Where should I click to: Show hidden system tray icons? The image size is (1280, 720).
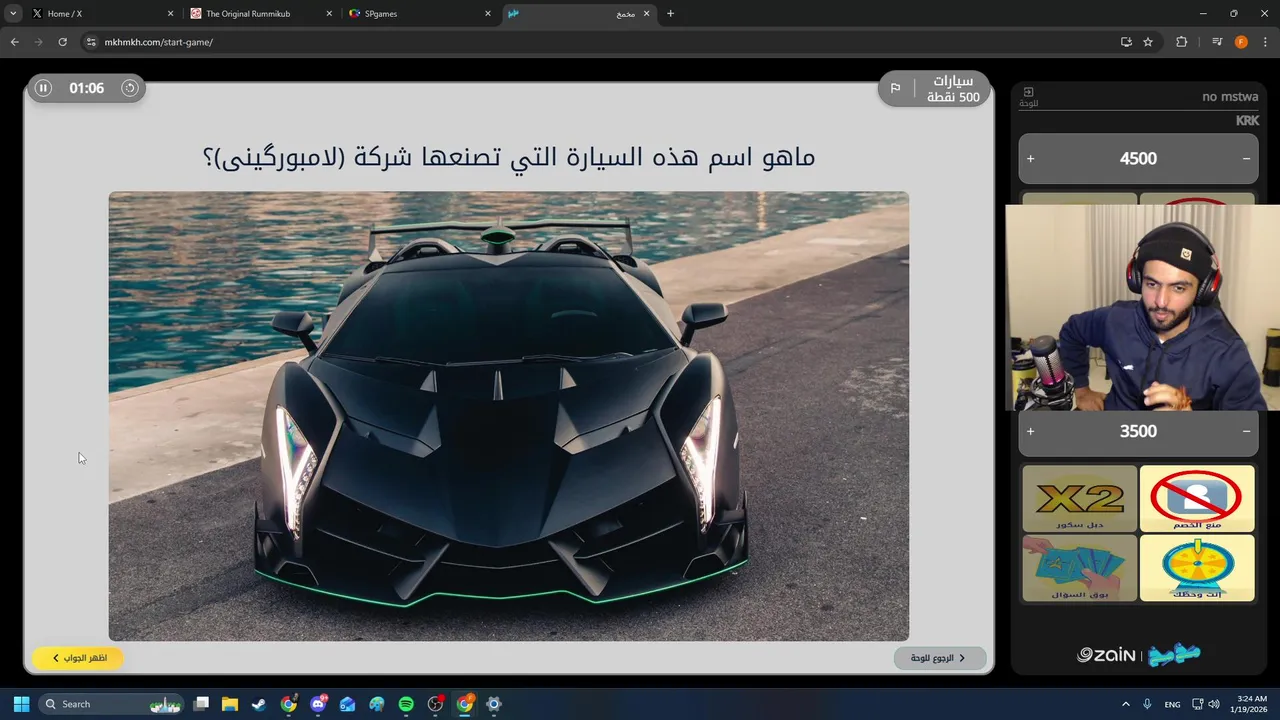tap(1126, 704)
